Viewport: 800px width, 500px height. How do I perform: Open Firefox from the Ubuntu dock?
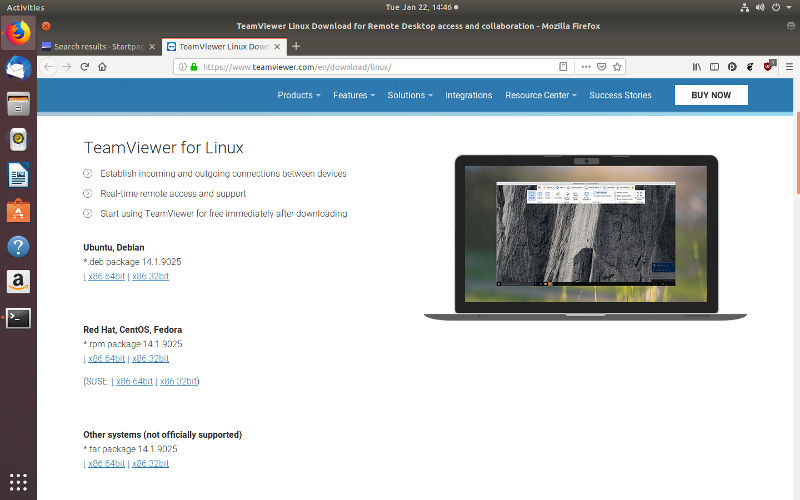(x=18, y=33)
